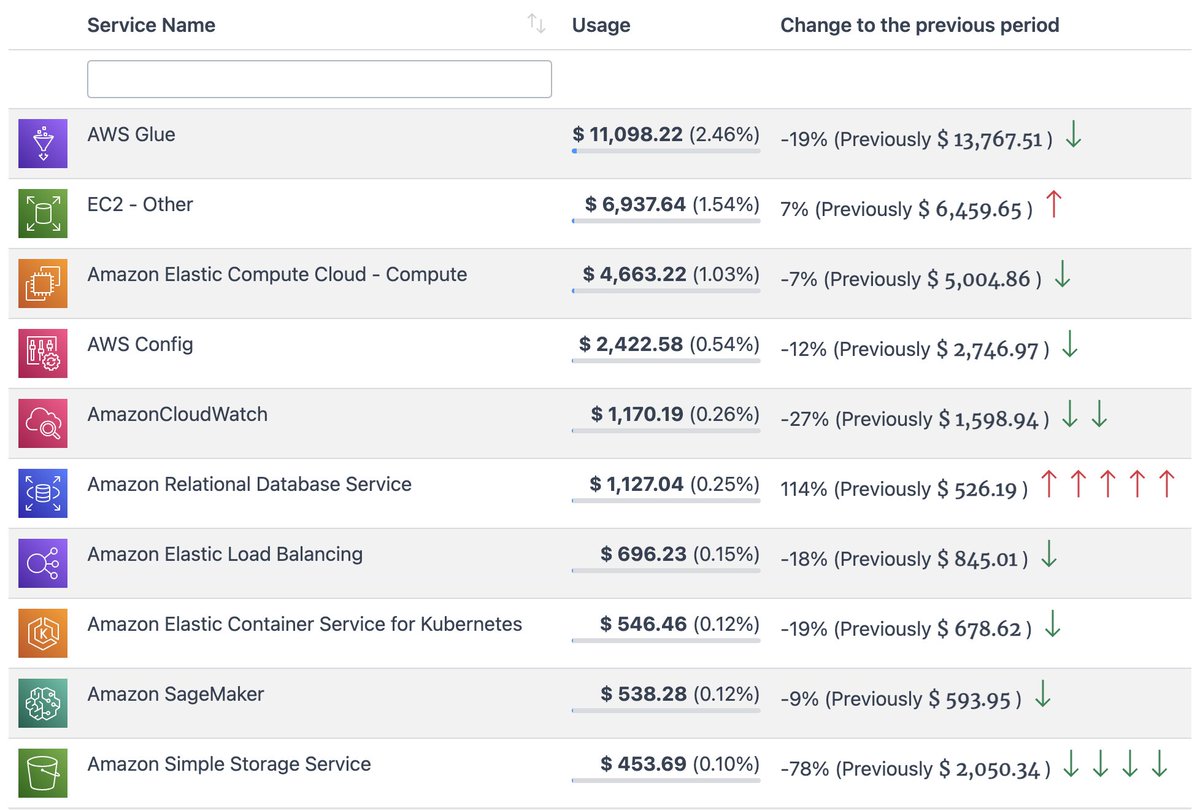Click the AWS Config service icon

pos(42,353)
